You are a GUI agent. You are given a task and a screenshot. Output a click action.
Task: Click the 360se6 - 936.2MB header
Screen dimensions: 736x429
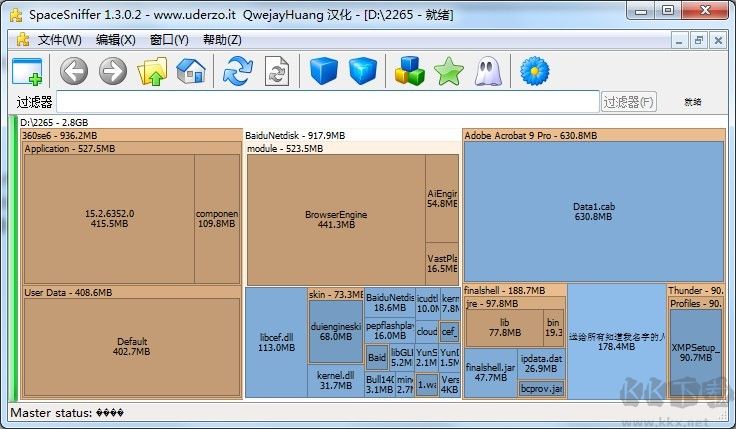click(131, 136)
